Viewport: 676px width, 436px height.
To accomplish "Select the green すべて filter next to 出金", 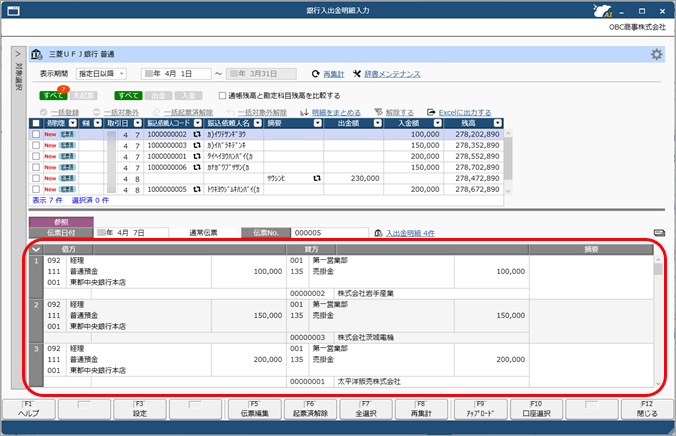I will click(x=128, y=96).
